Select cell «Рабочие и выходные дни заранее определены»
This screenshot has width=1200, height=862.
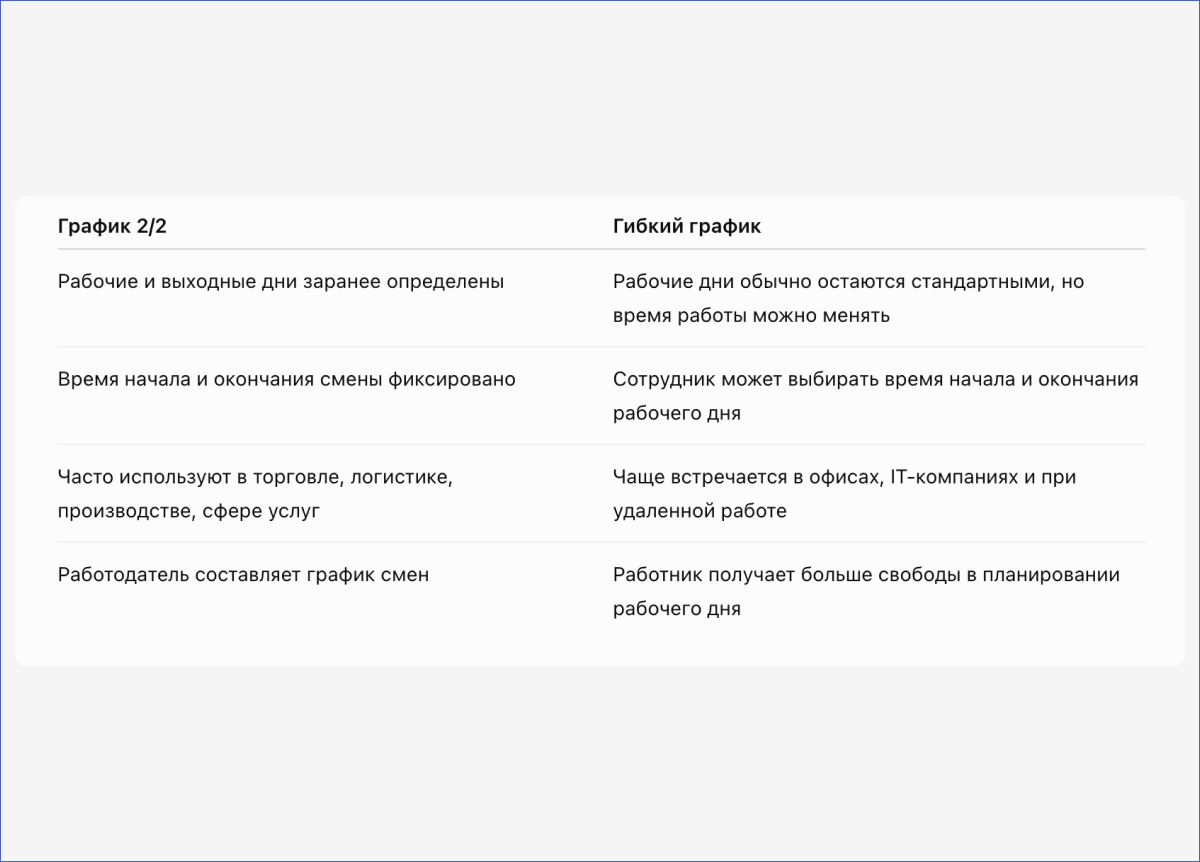click(281, 282)
